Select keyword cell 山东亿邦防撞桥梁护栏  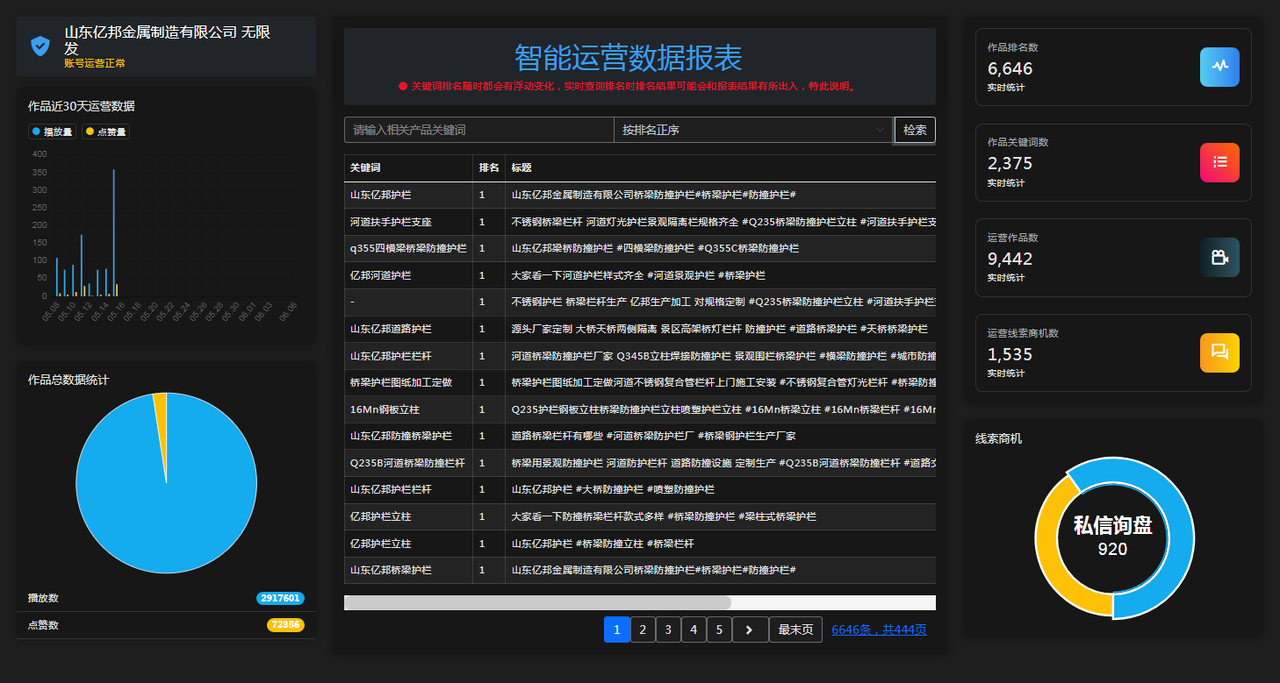pos(409,436)
